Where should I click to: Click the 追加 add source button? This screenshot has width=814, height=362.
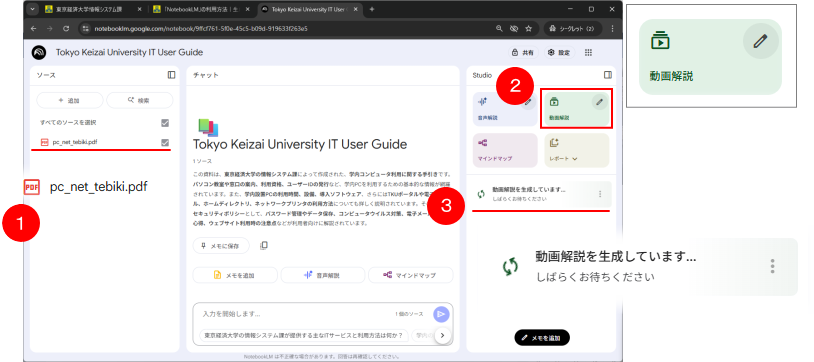click(69, 100)
